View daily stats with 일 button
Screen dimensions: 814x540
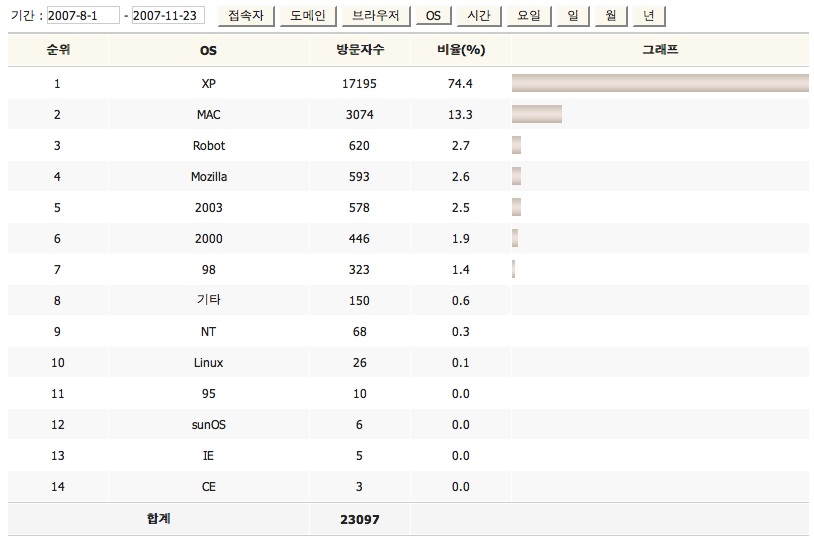click(x=573, y=16)
